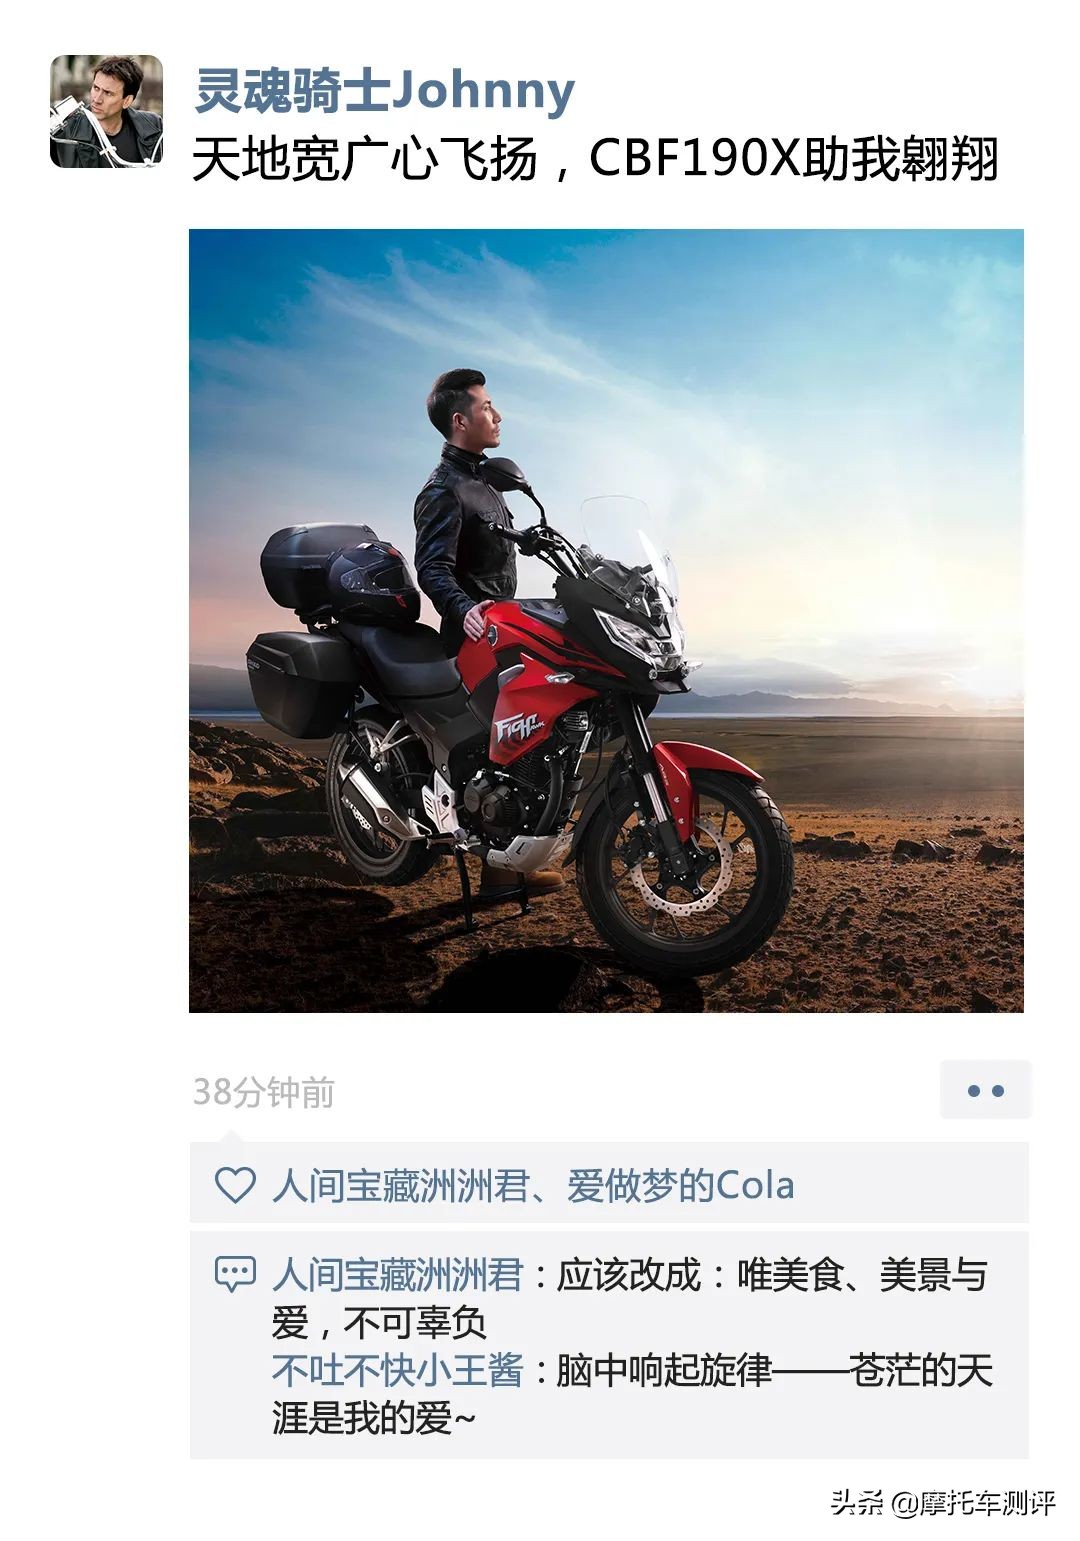Reply to the 唯美食、美景与爱 comment
1080x1541 pixels.
[630, 1299]
